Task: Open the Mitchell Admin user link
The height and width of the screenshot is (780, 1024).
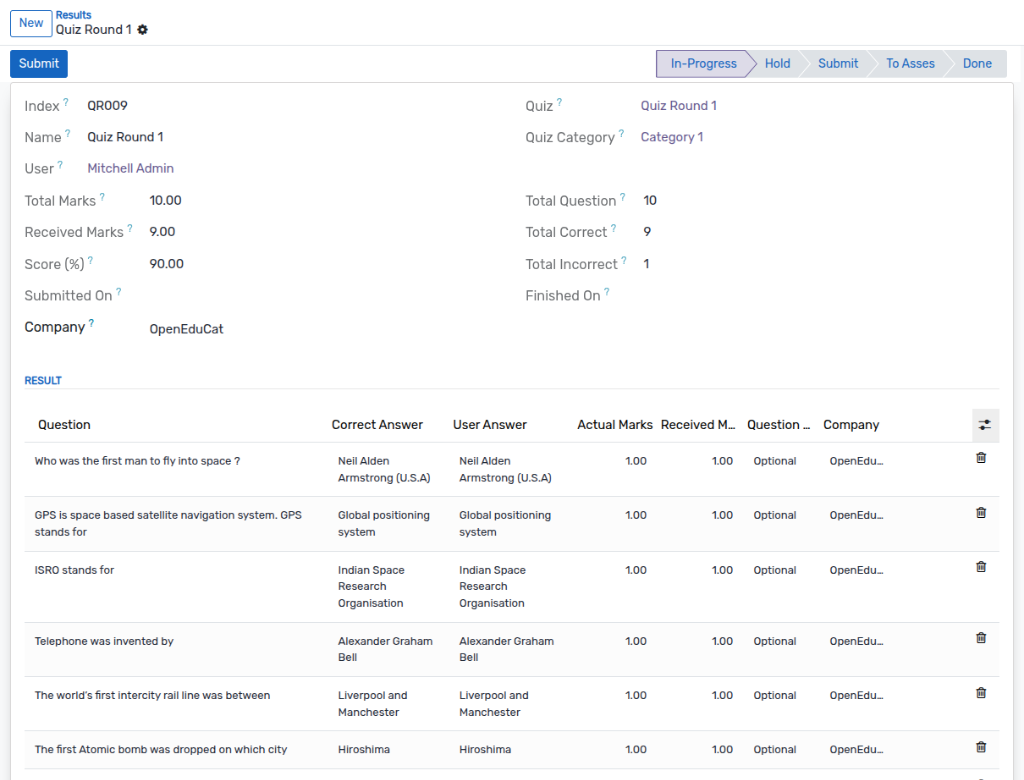Action: (x=131, y=169)
